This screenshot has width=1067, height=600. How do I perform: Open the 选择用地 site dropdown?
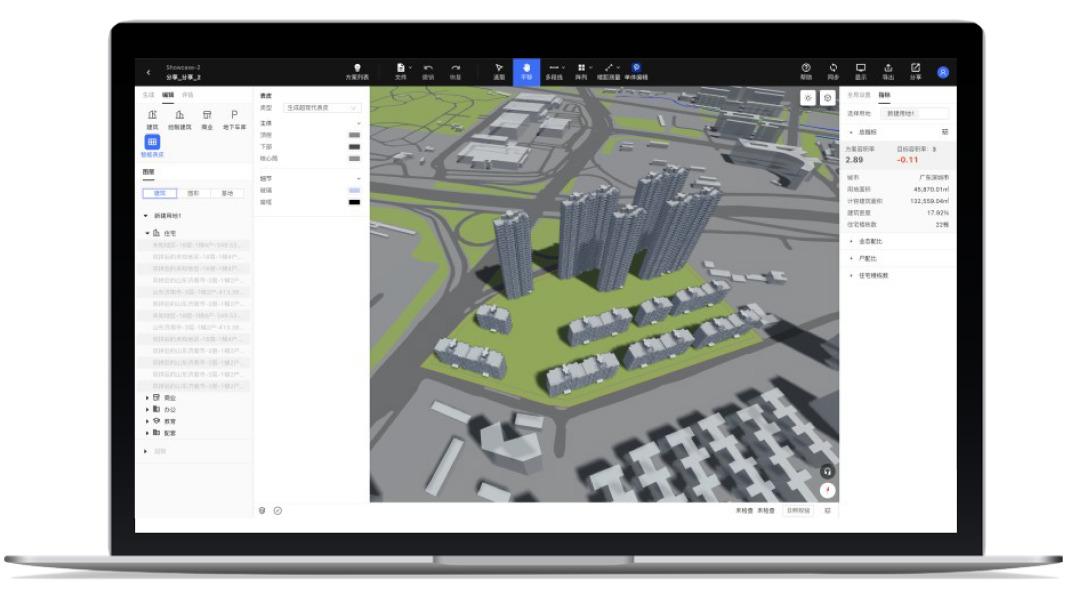pos(914,114)
